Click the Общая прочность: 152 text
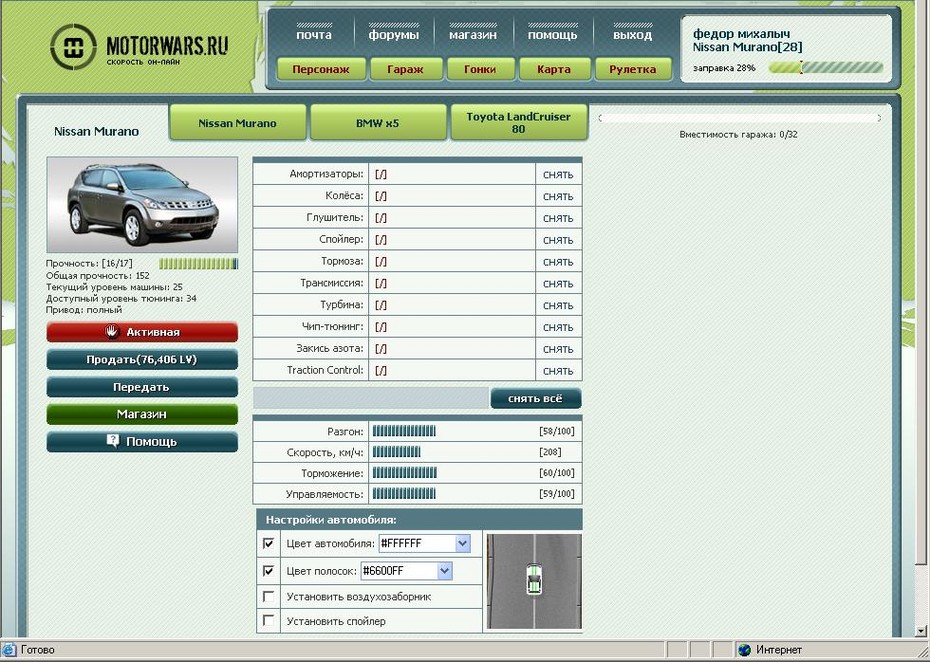The width and height of the screenshot is (930, 662). coord(98,276)
